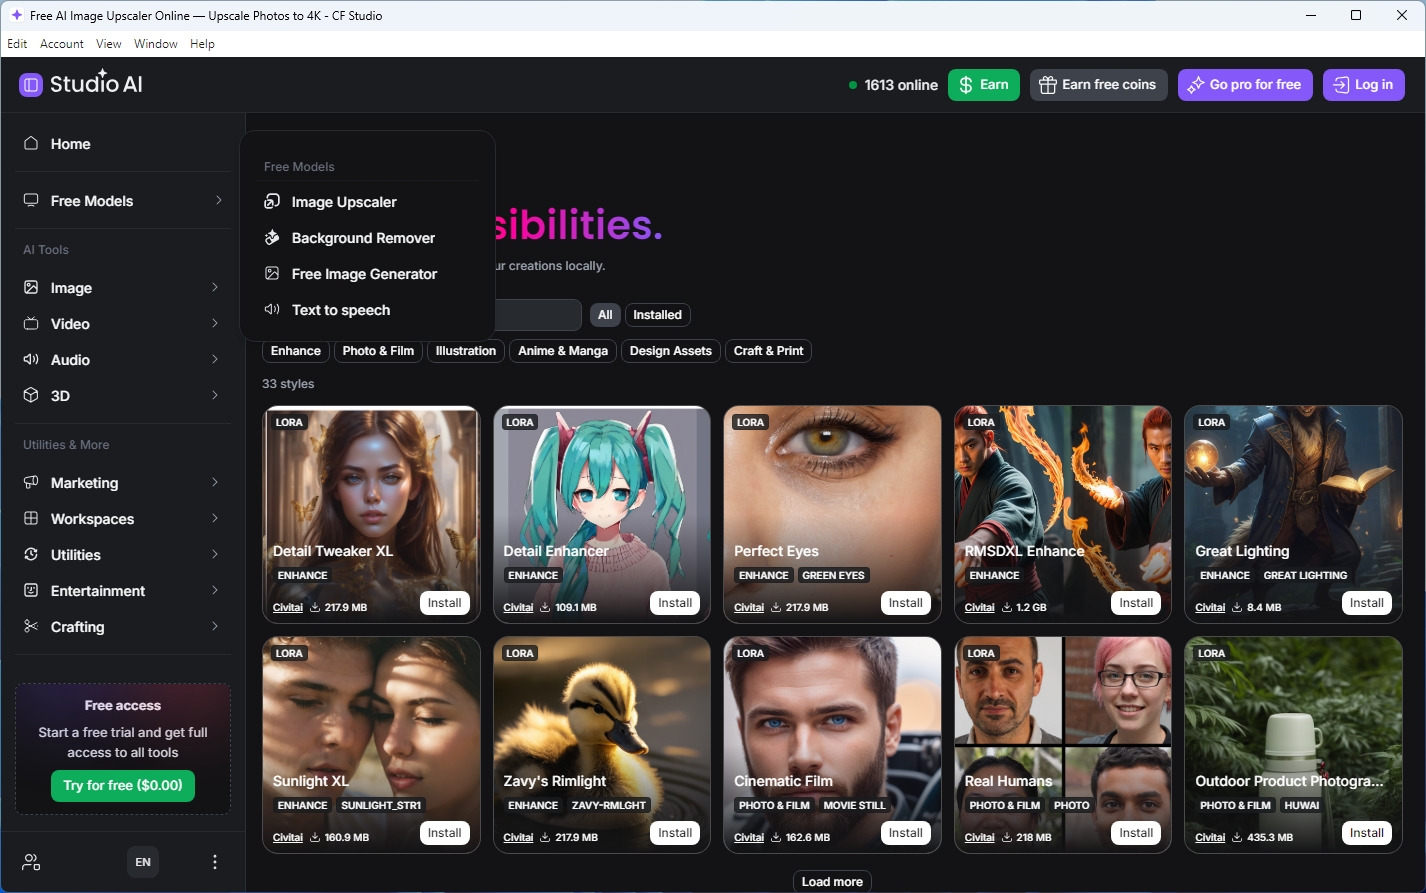Click the Go pro for free button

[x=1245, y=85]
